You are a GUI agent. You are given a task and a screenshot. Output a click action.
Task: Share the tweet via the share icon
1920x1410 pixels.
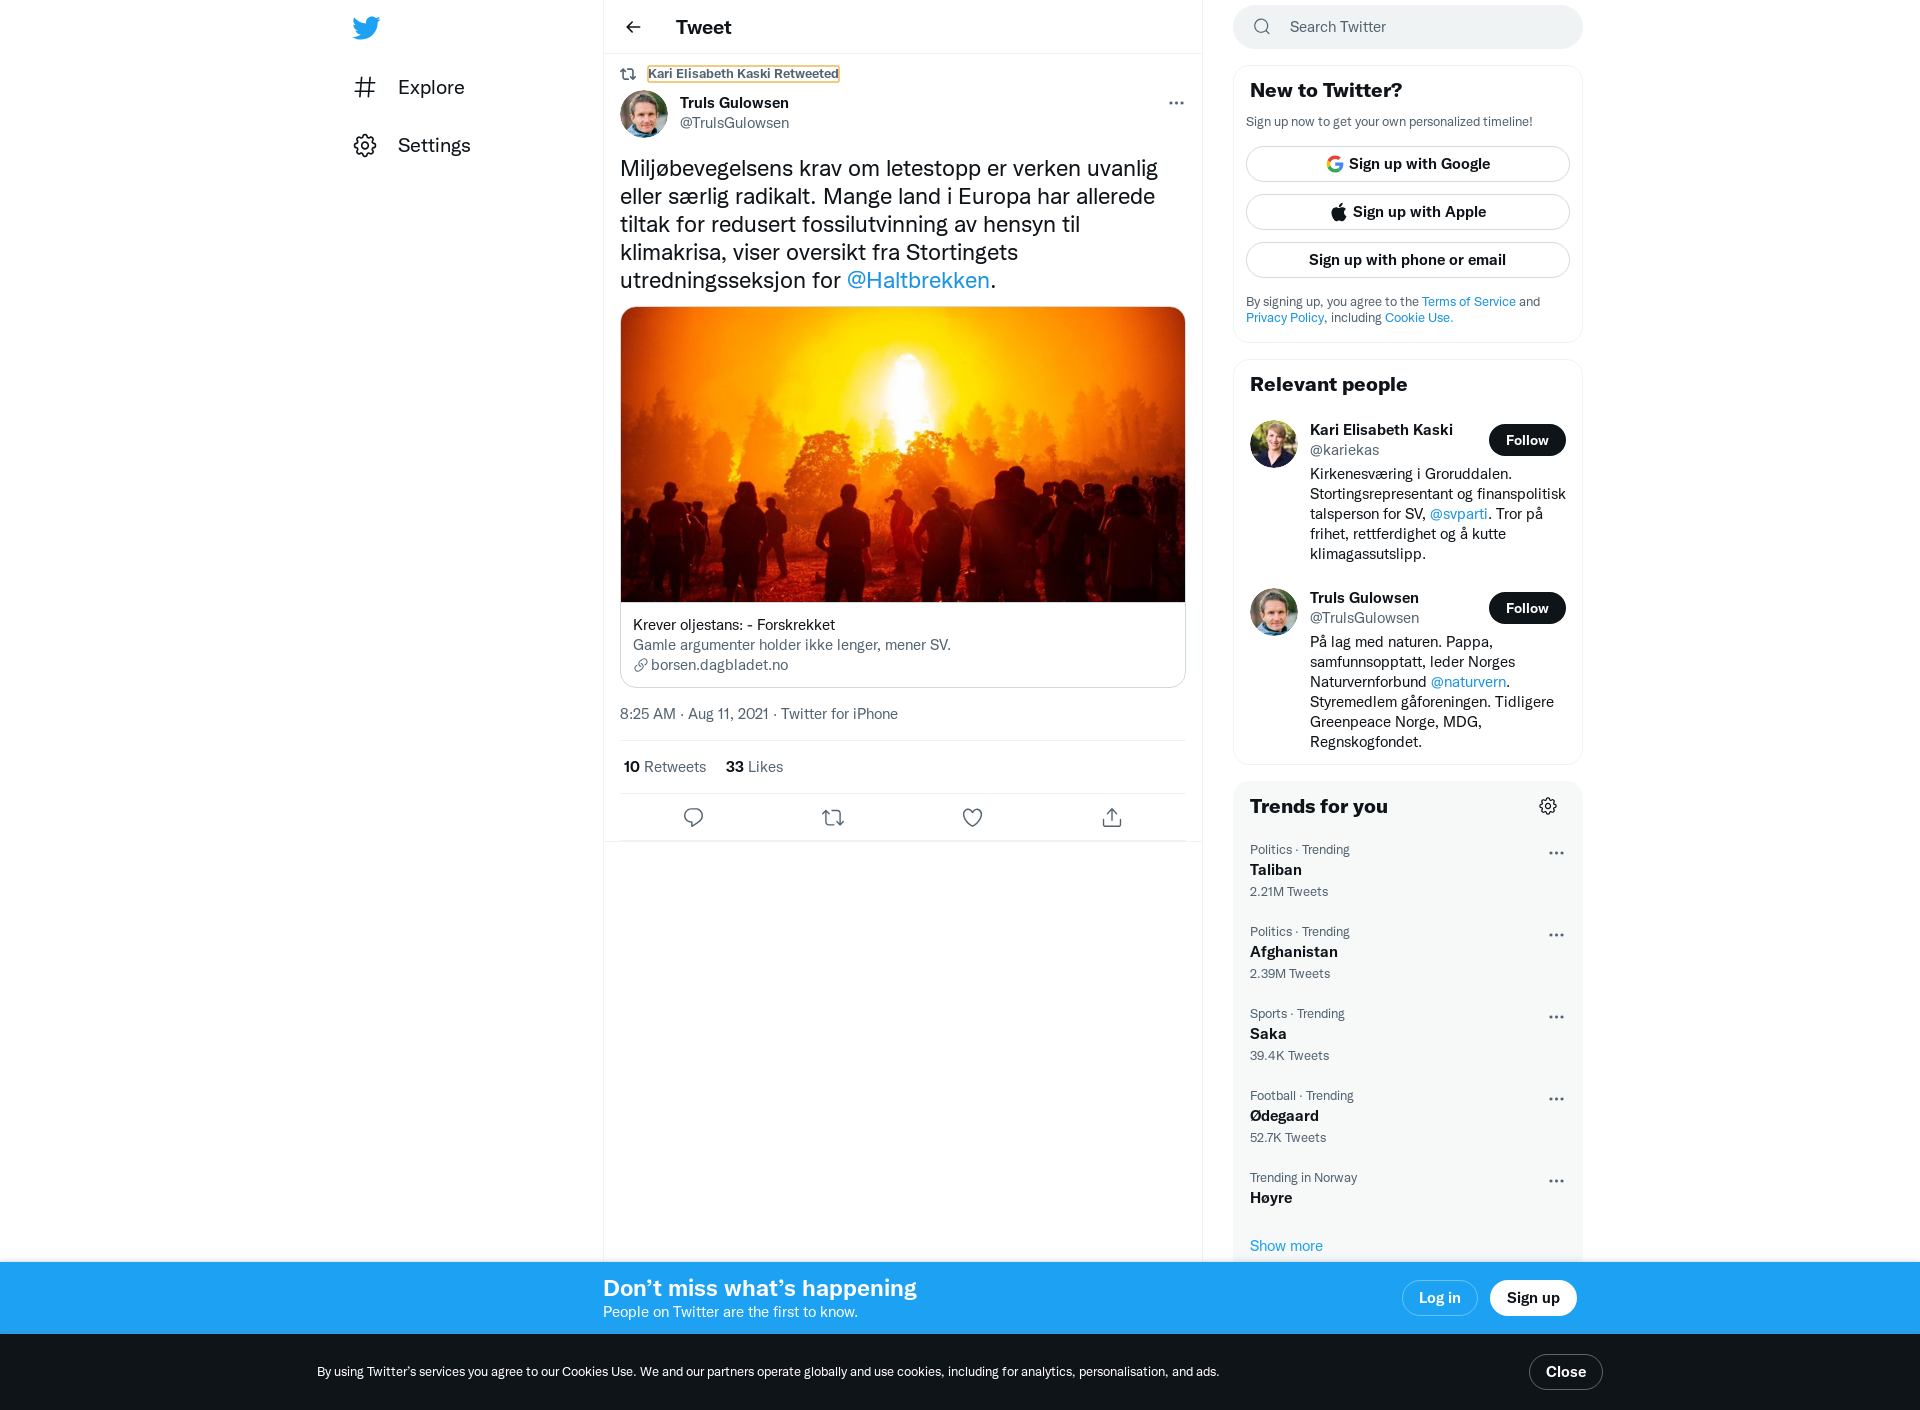click(1112, 818)
